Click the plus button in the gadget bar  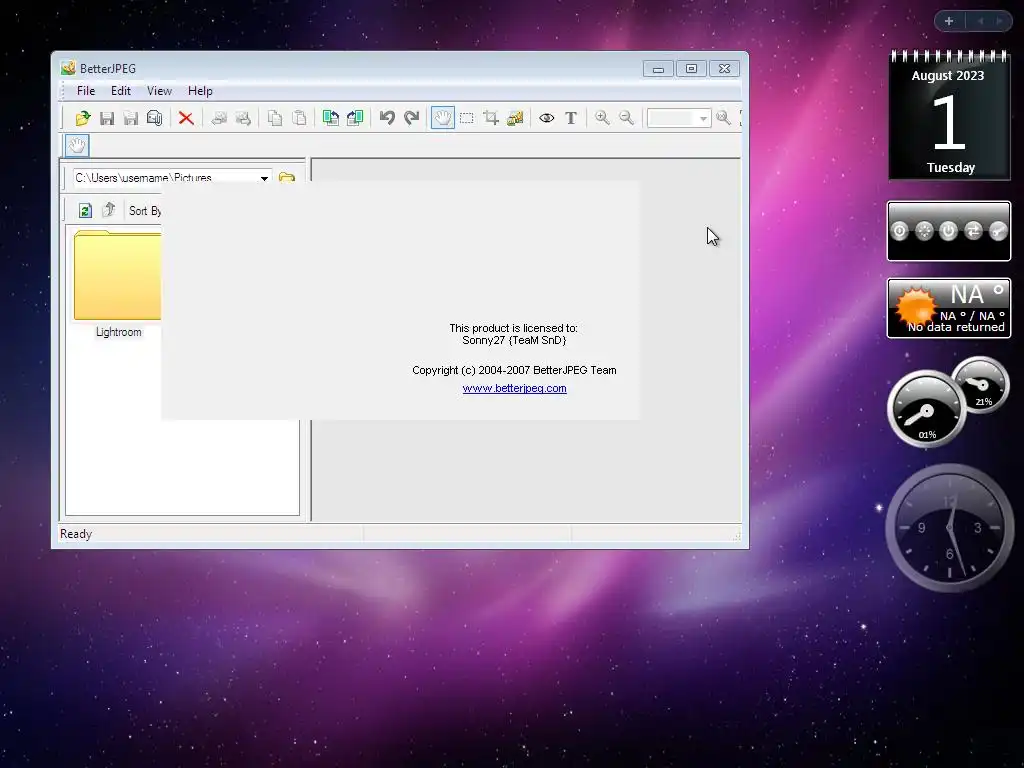coord(949,21)
